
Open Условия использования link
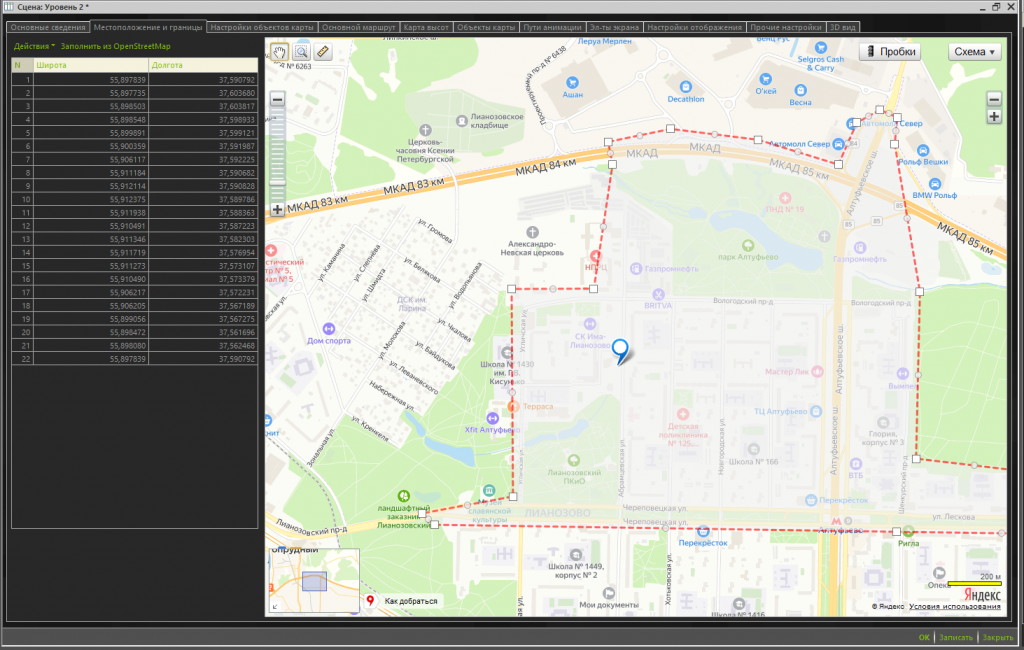pos(954,606)
